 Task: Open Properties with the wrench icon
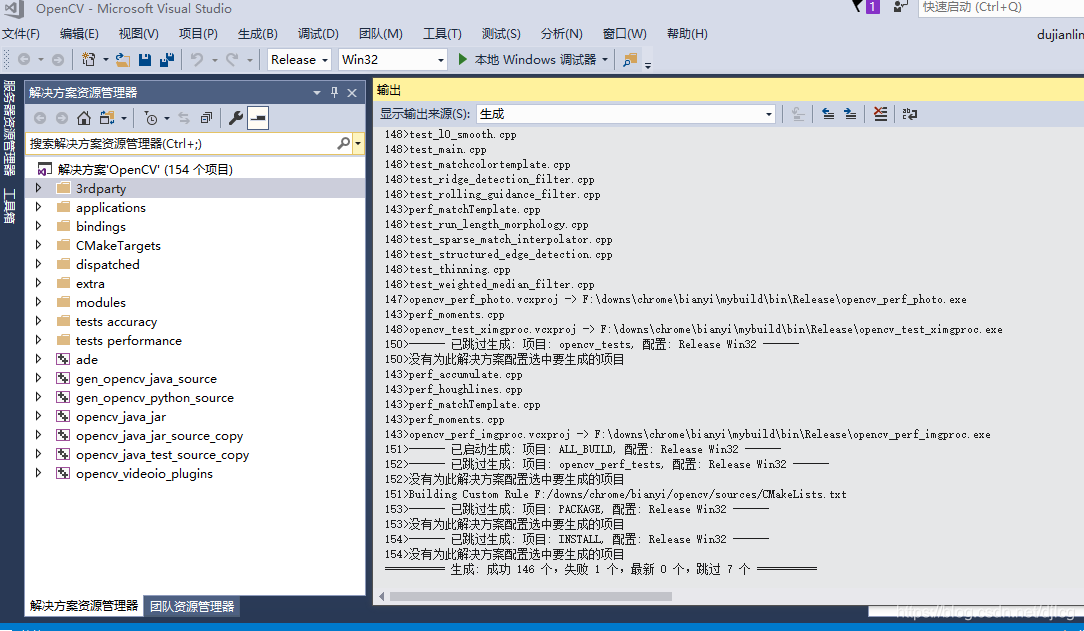pyautogui.click(x=236, y=118)
